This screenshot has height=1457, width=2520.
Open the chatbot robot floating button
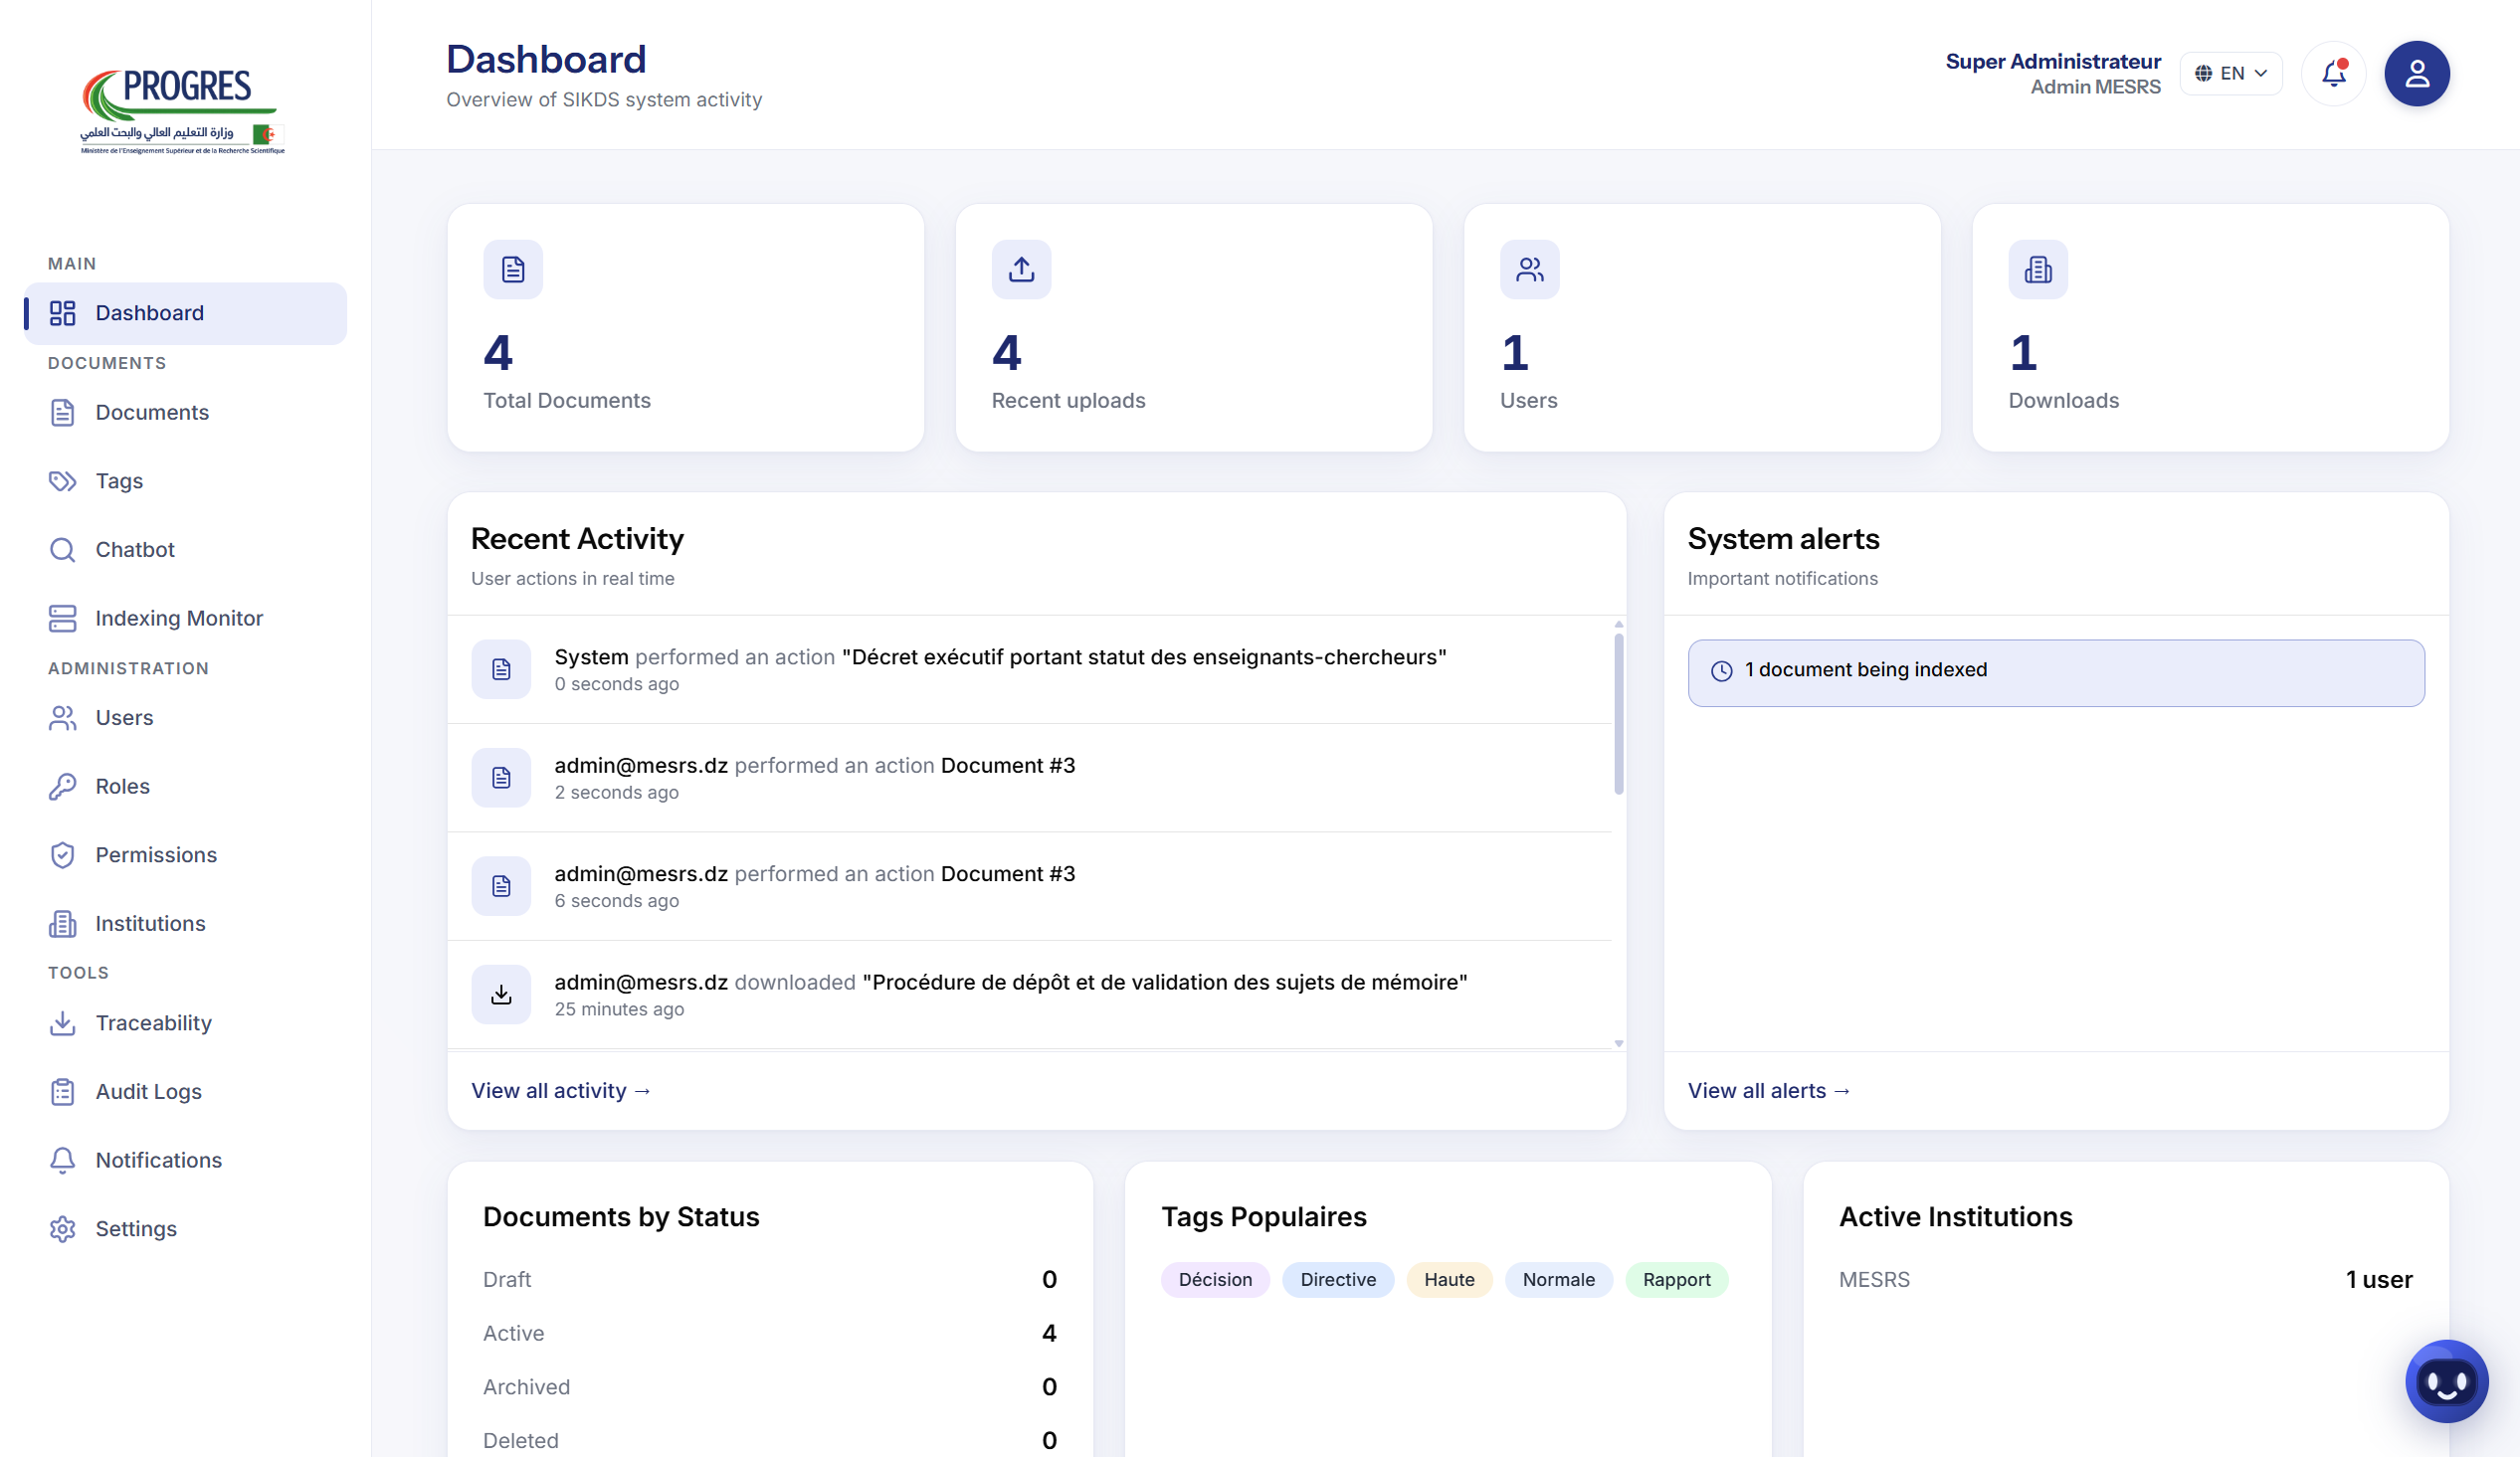tap(2446, 1381)
